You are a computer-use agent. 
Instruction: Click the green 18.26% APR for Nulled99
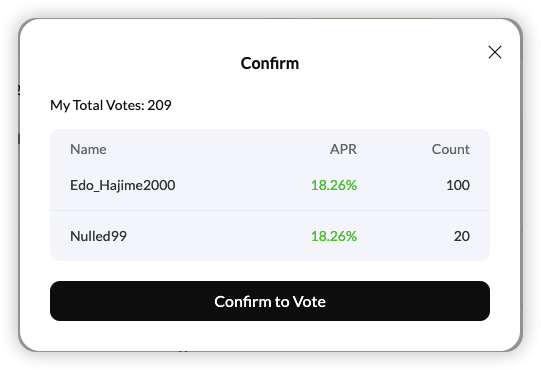[x=334, y=236]
